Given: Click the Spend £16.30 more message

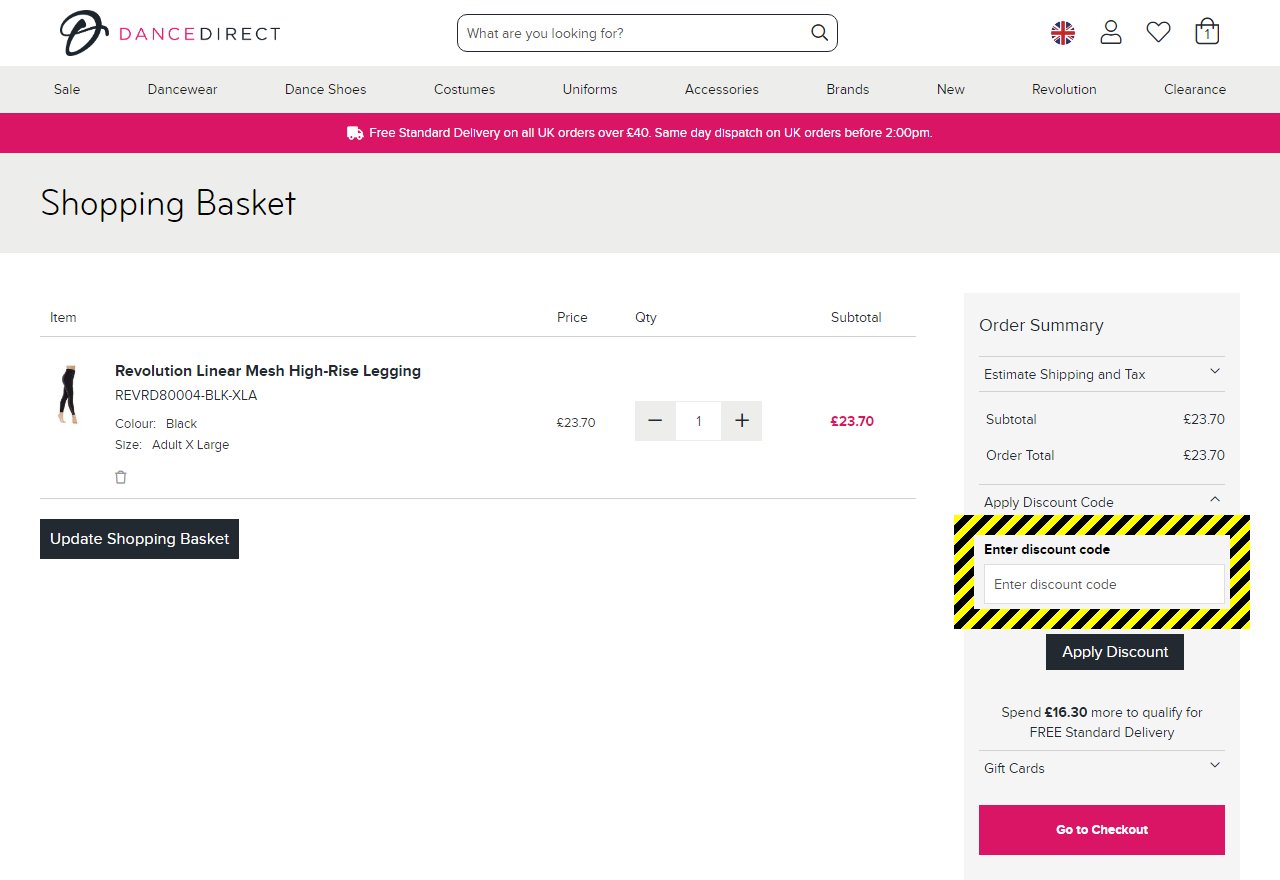Looking at the screenshot, I should tap(1102, 722).
